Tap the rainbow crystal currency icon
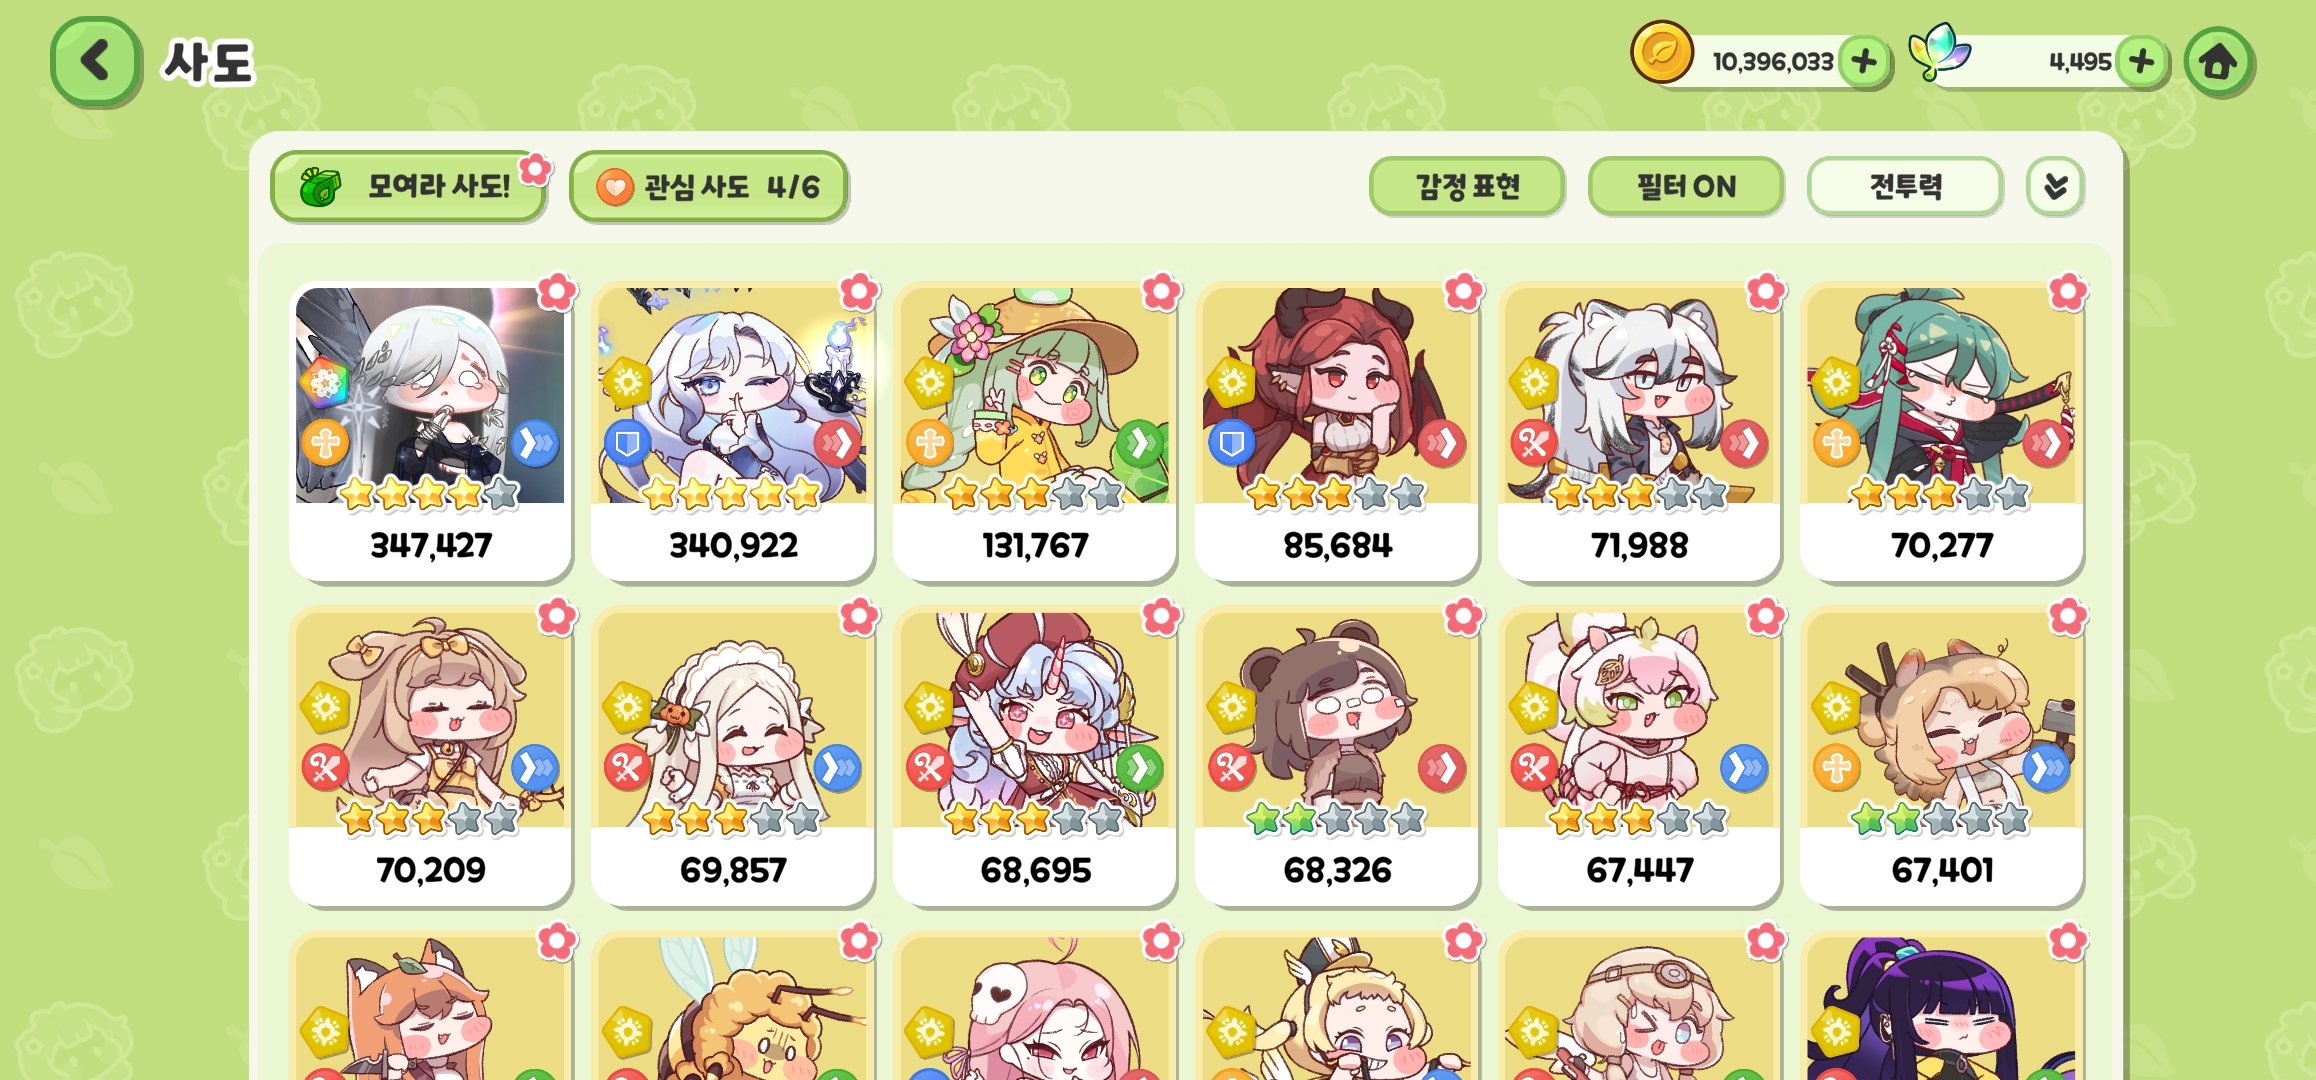2316x1080 pixels. (1938, 52)
